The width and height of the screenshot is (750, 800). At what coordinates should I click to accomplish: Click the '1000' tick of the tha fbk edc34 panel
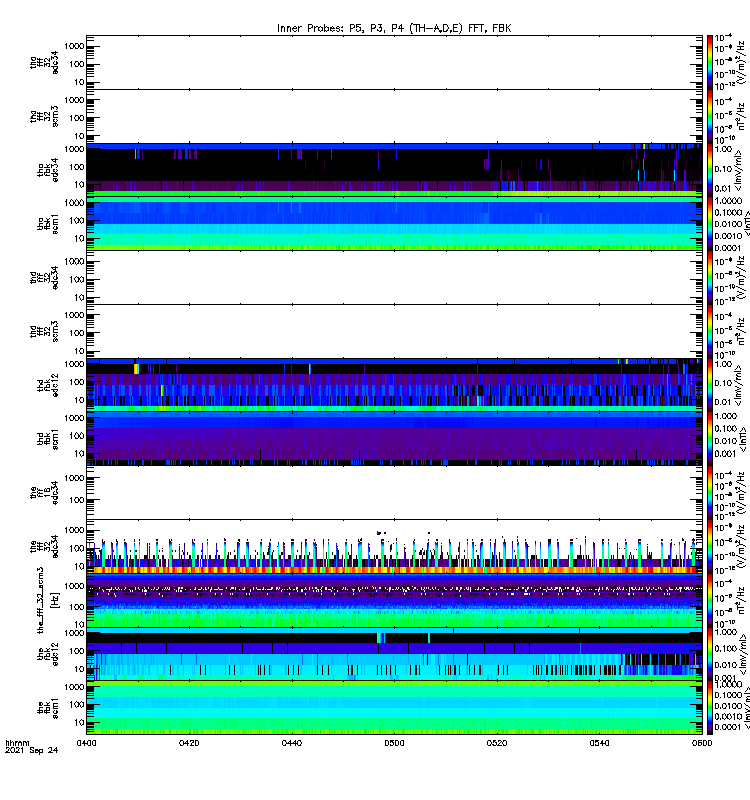pyautogui.click(x=74, y=149)
